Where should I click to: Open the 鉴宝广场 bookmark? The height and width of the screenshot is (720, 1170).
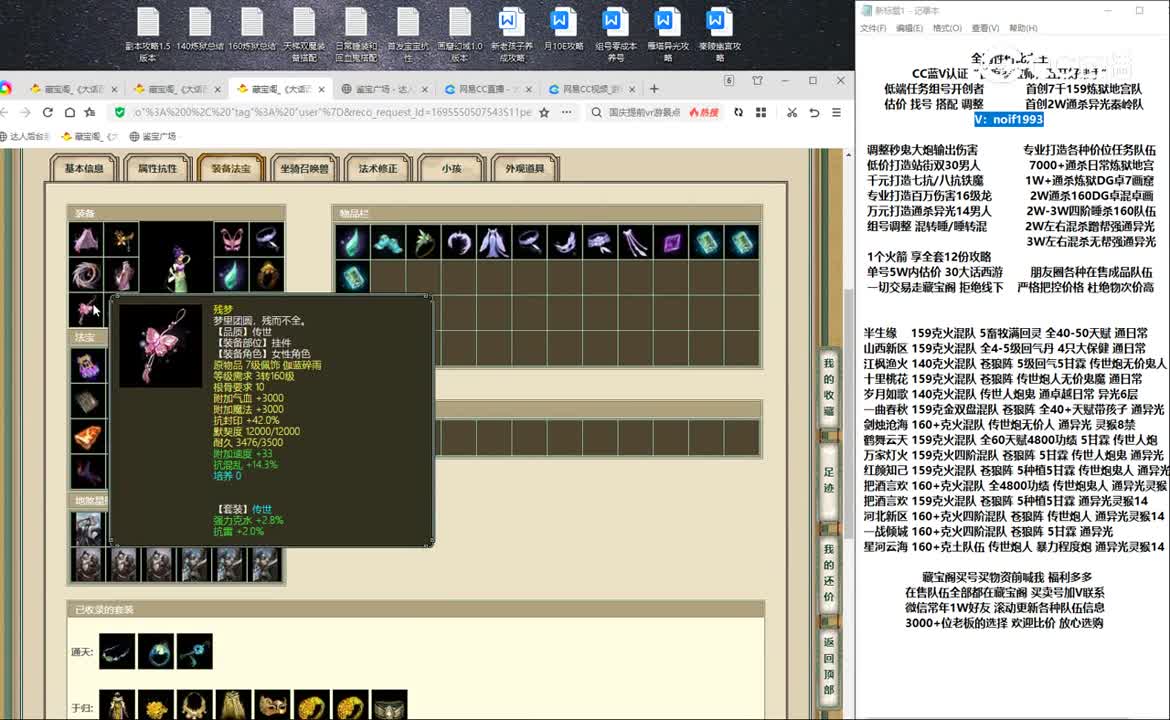[154, 137]
